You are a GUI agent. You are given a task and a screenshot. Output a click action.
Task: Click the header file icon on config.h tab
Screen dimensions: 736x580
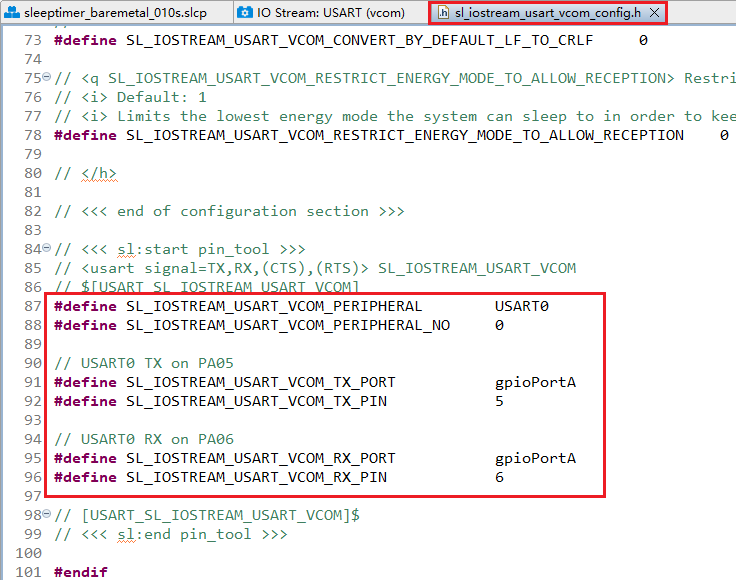pyautogui.click(x=443, y=12)
